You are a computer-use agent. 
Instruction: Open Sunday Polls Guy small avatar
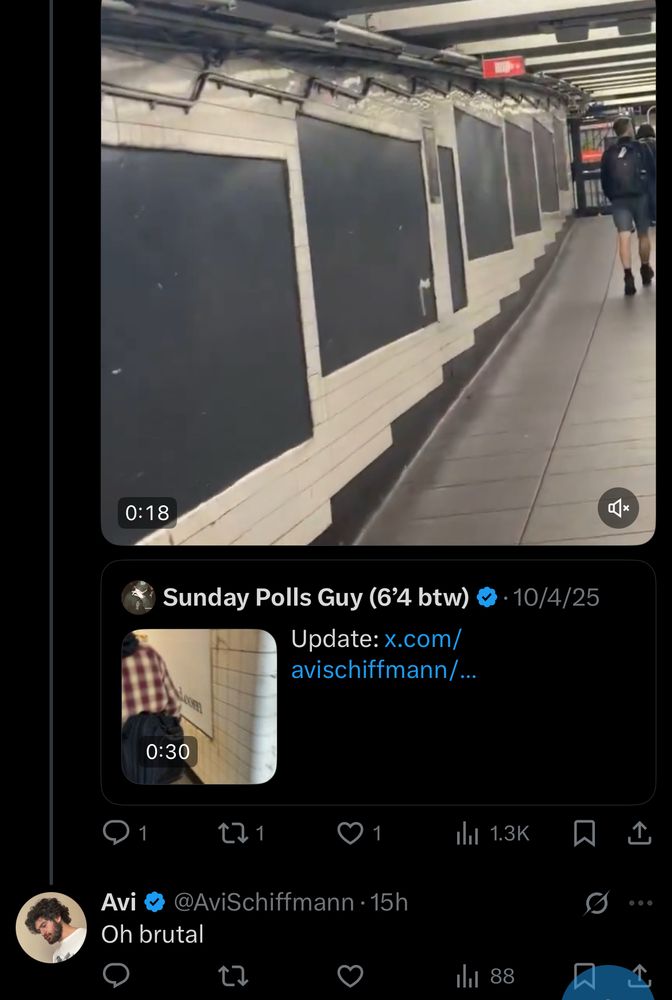[138, 598]
